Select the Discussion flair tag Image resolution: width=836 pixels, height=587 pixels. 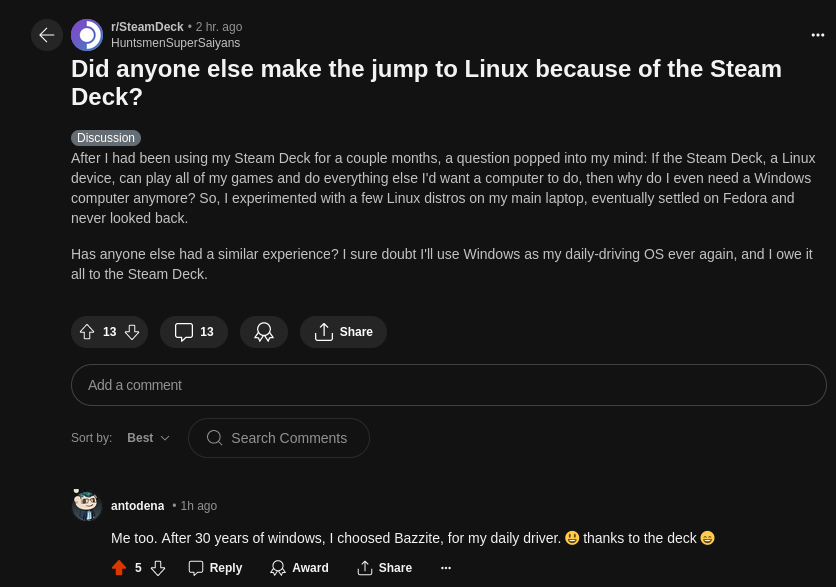(106, 138)
